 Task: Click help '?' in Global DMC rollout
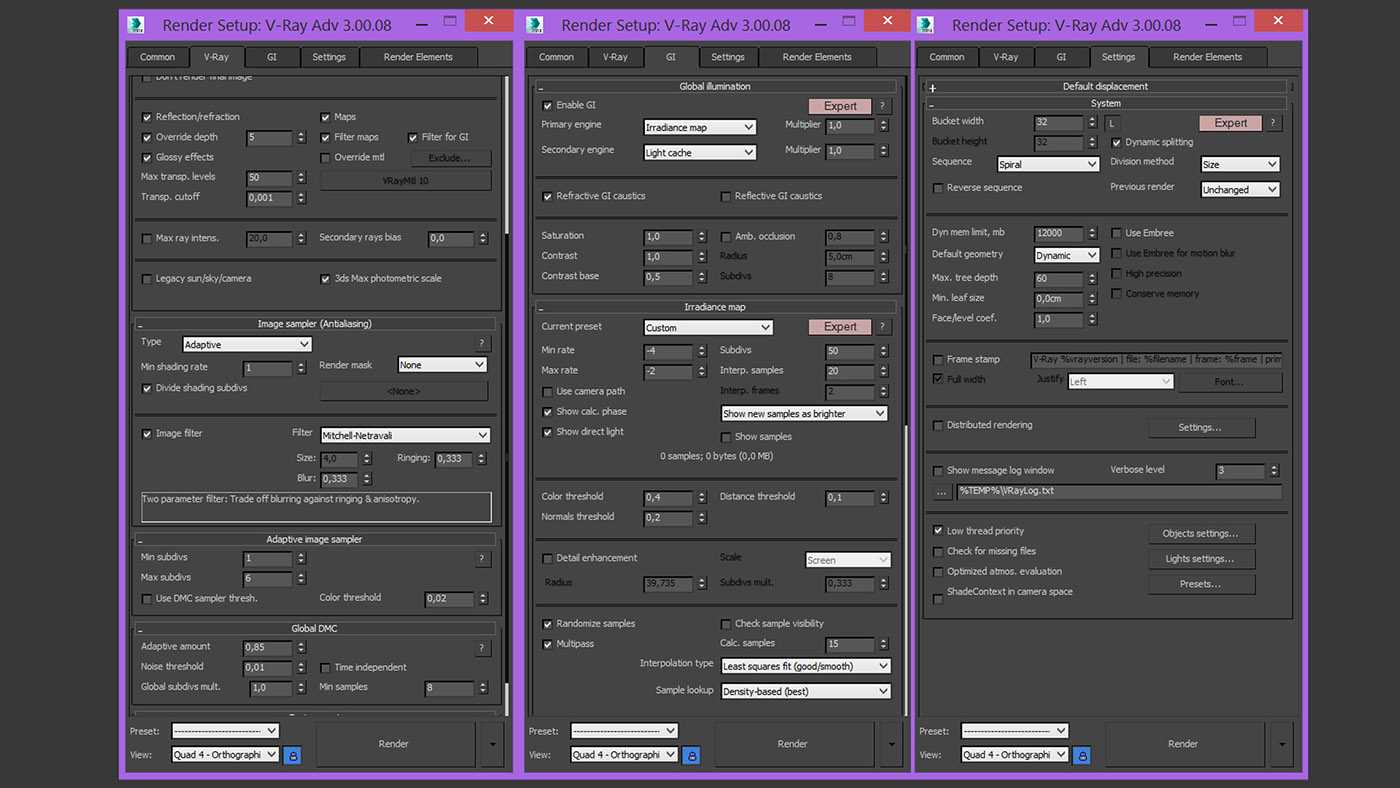pos(482,648)
